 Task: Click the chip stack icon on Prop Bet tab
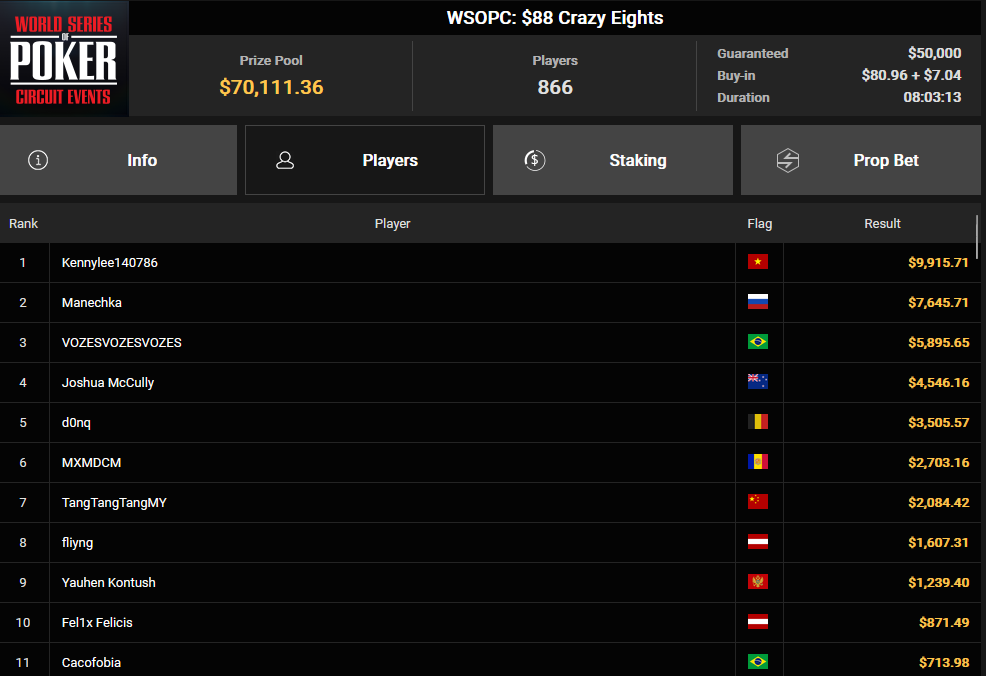(x=789, y=159)
